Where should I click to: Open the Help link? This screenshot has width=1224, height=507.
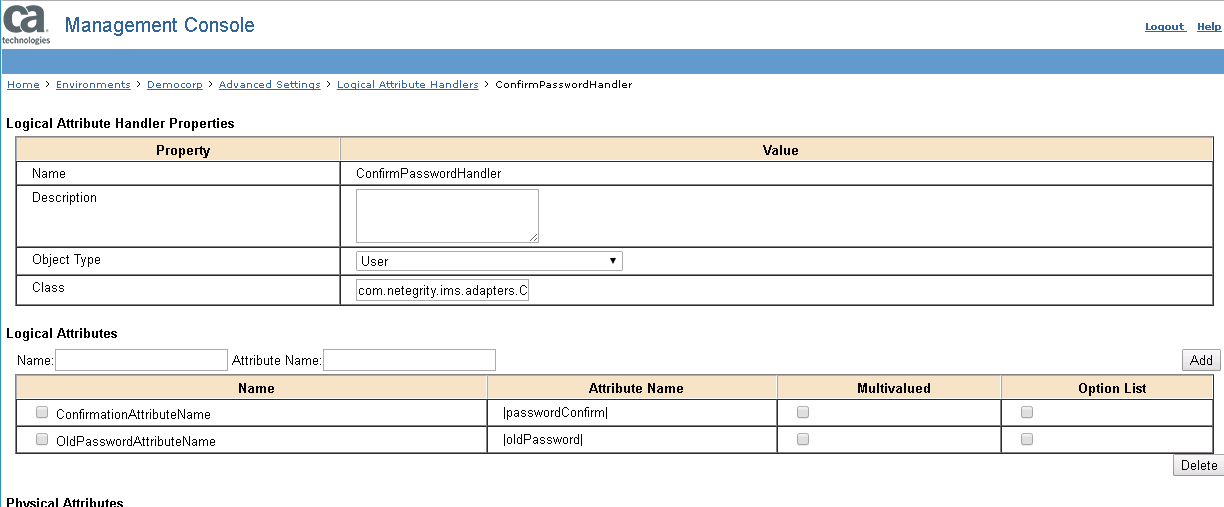[1209, 27]
